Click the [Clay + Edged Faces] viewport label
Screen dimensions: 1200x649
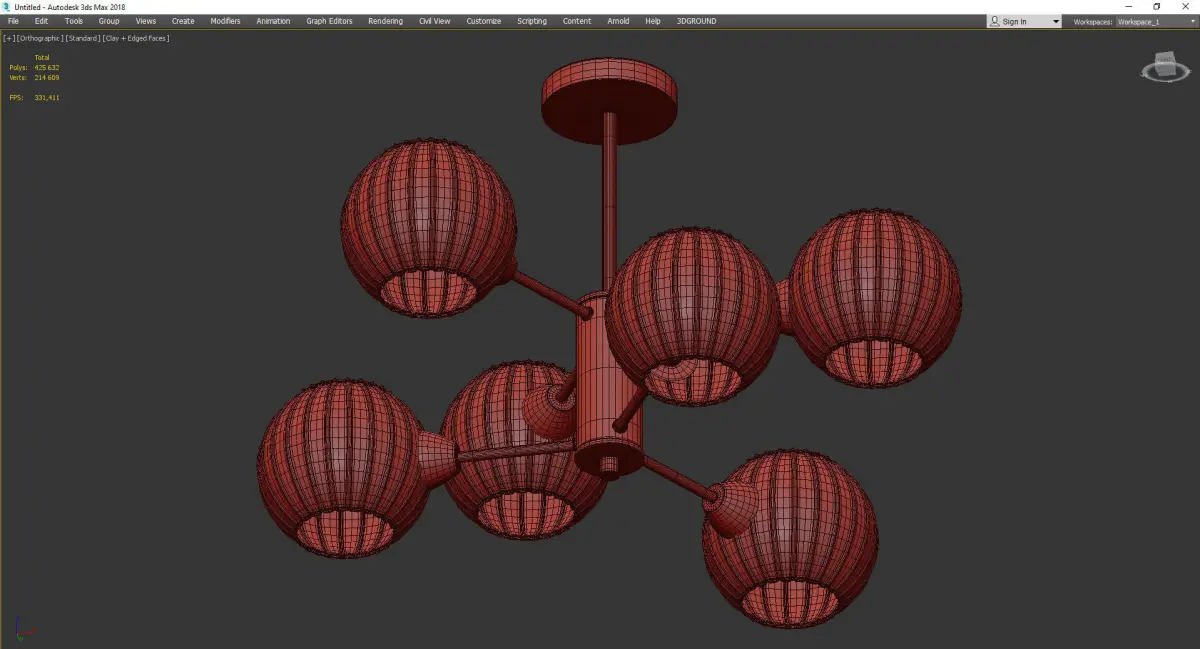tap(136, 38)
